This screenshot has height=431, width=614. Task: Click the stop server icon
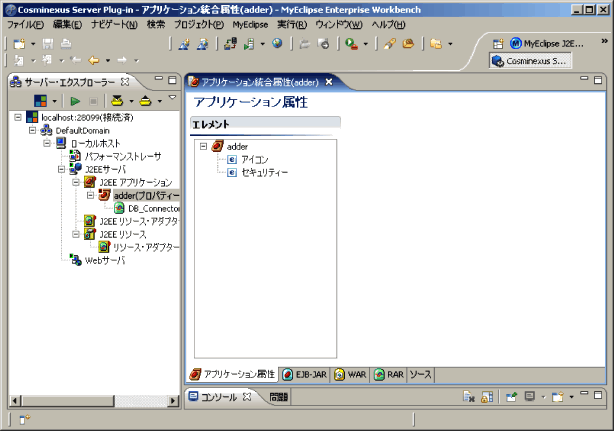click(x=93, y=101)
